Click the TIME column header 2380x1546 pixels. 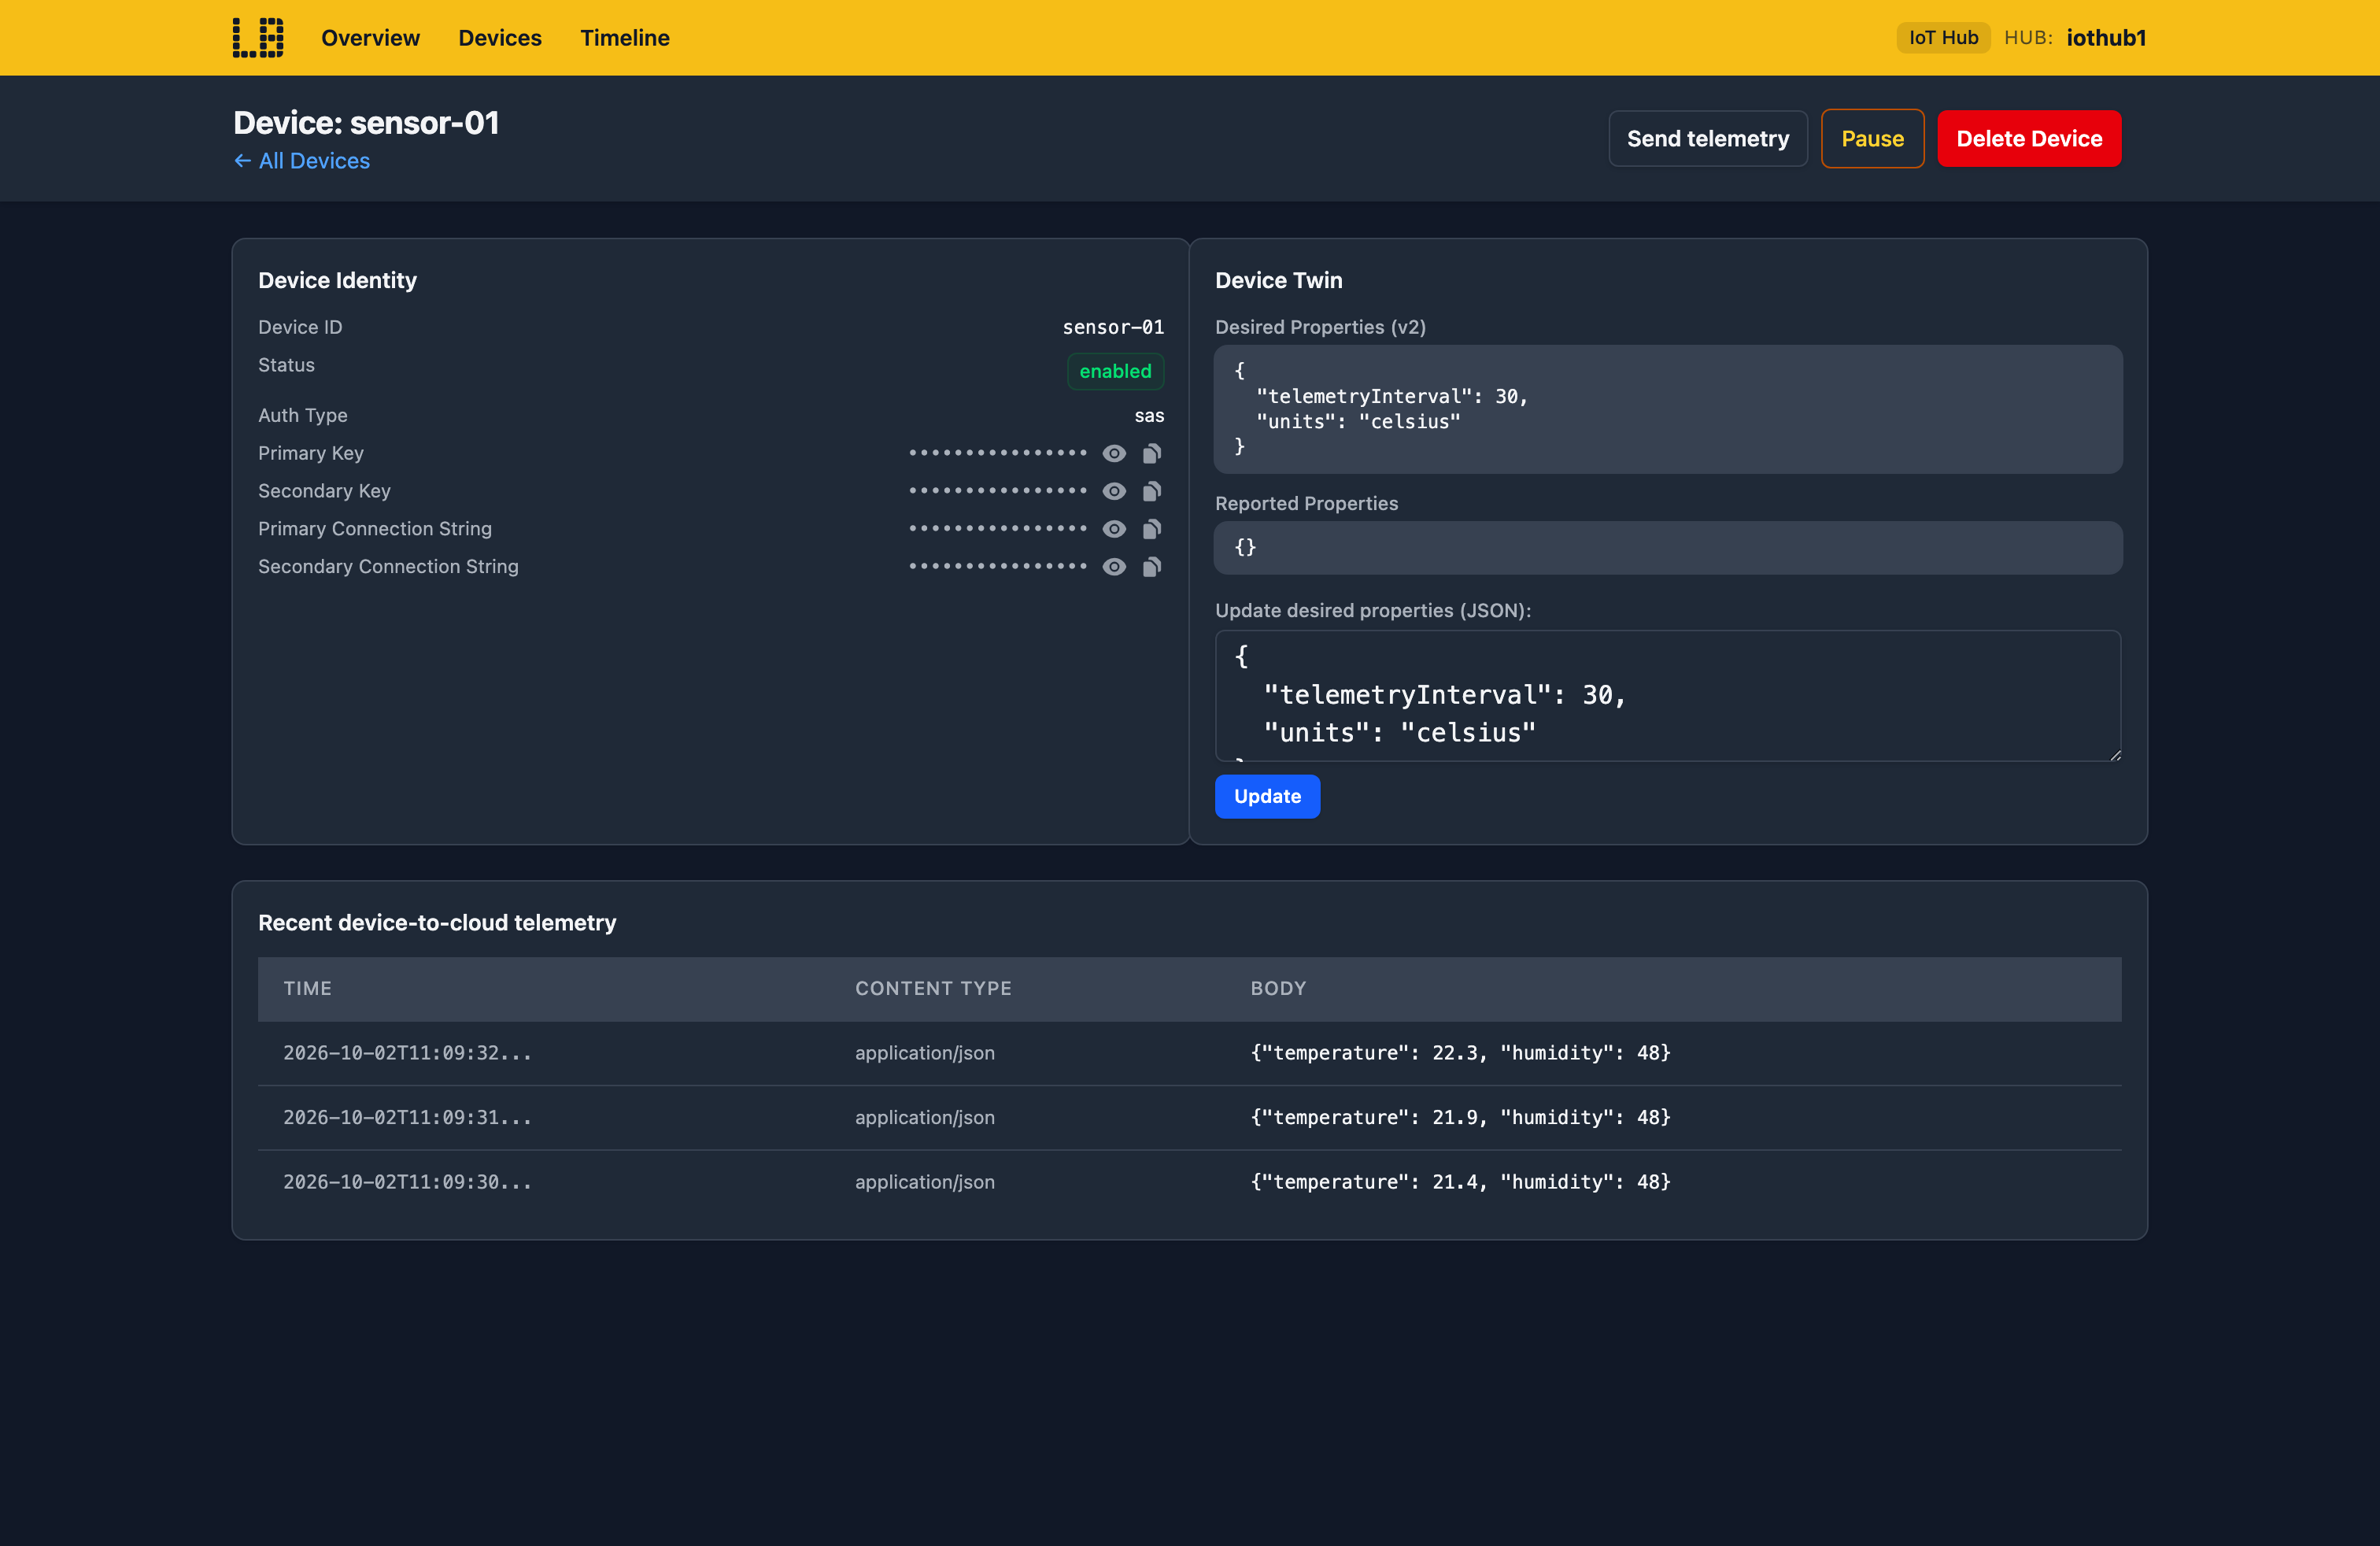[x=307, y=988]
